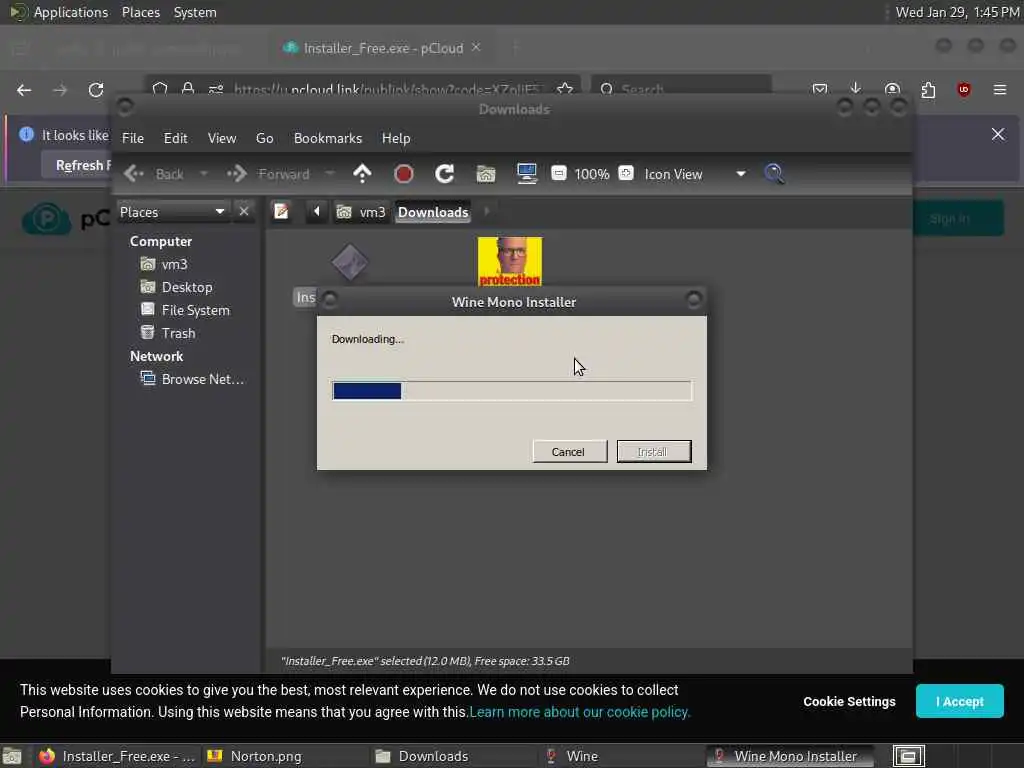This screenshot has width=1024, height=768.
Task: Bookmark the page with the star icon
Action: click(x=565, y=89)
